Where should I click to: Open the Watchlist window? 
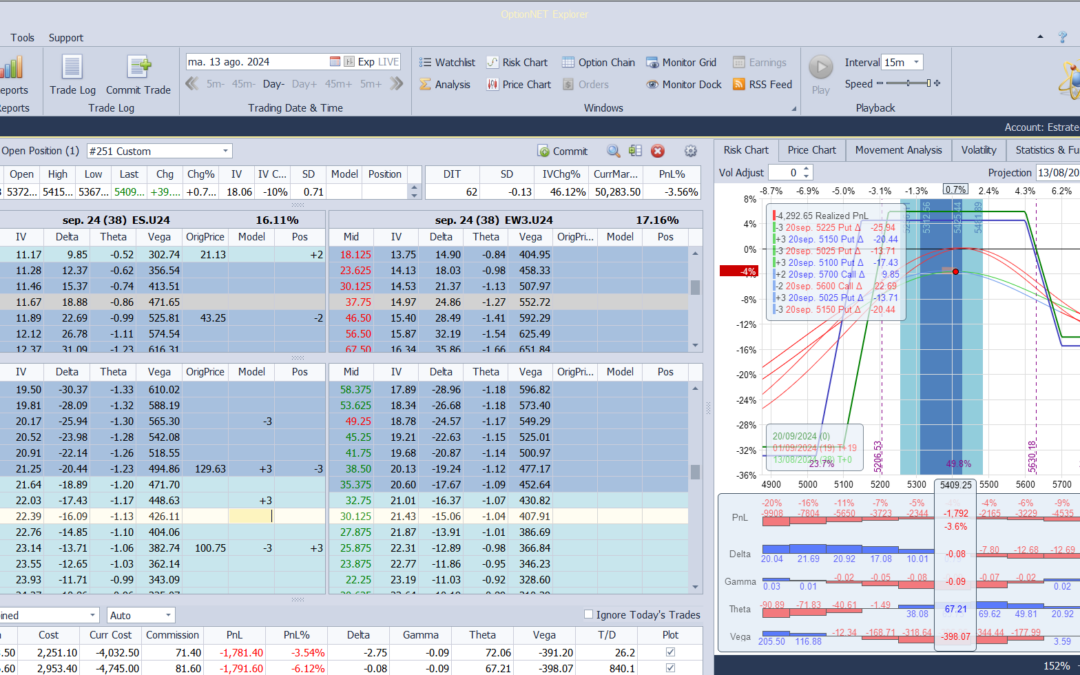[x=447, y=62]
